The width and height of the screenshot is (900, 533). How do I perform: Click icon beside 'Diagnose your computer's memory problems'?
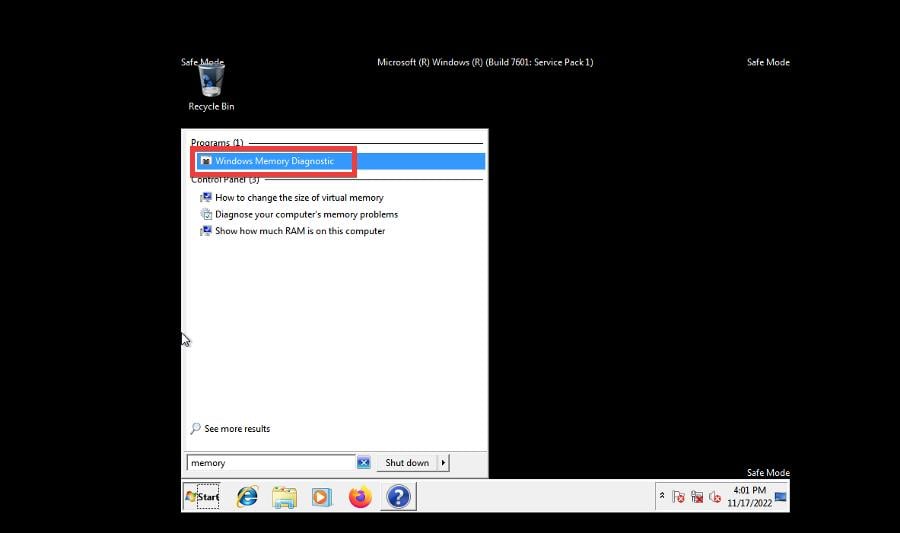click(x=206, y=214)
